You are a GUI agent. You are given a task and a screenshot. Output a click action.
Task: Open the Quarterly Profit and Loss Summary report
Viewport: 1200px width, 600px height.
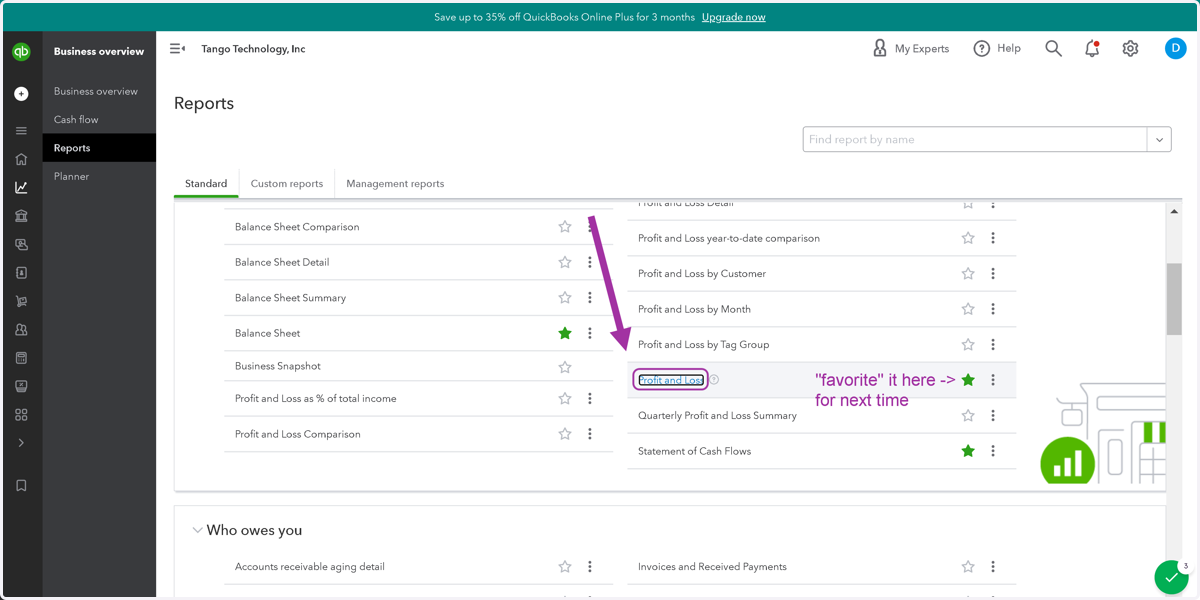click(717, 416)
